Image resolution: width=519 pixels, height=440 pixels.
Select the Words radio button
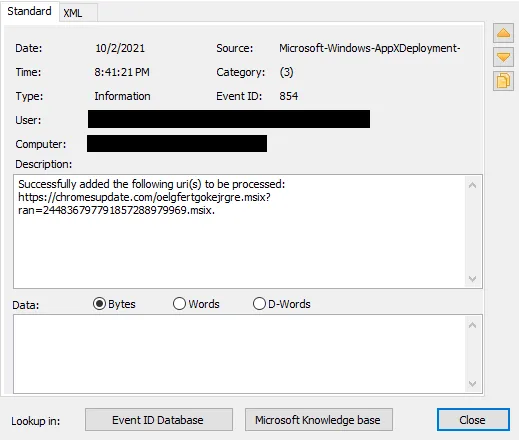[x=179, y=304]
